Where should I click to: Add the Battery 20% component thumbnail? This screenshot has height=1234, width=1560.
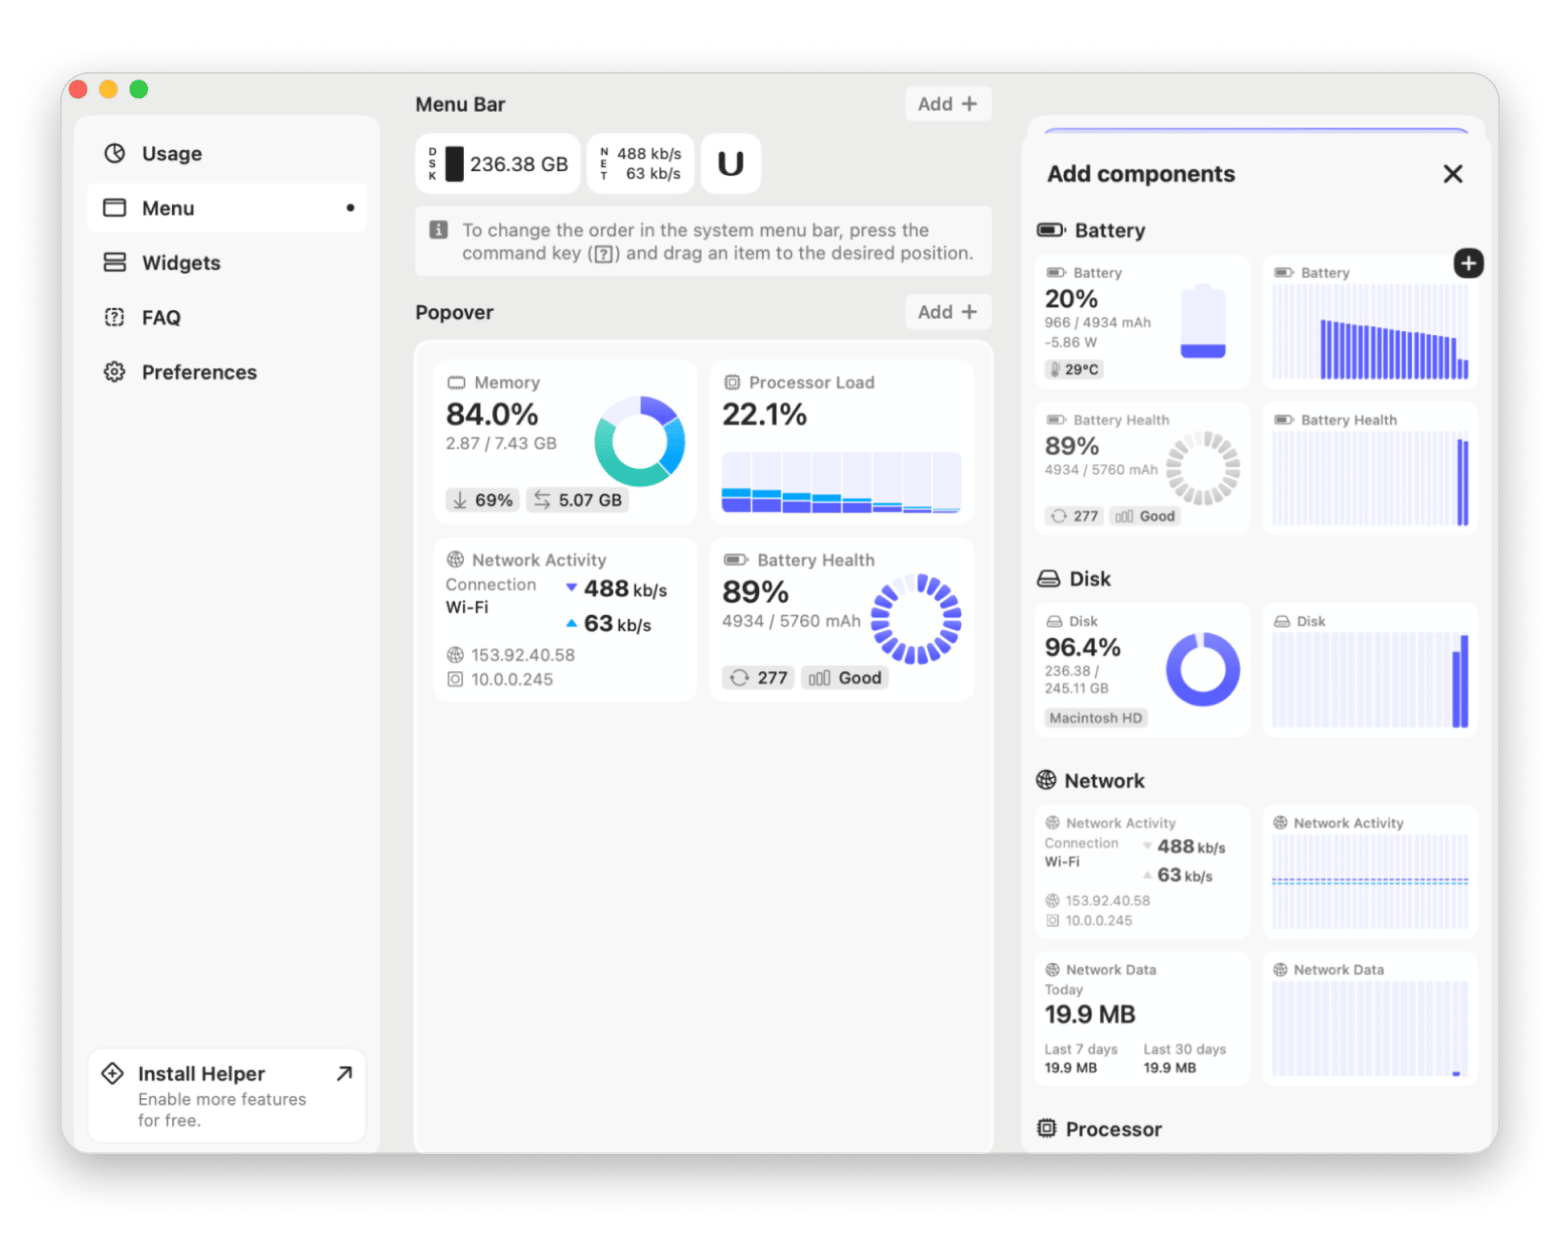(x=1142, y=322)
